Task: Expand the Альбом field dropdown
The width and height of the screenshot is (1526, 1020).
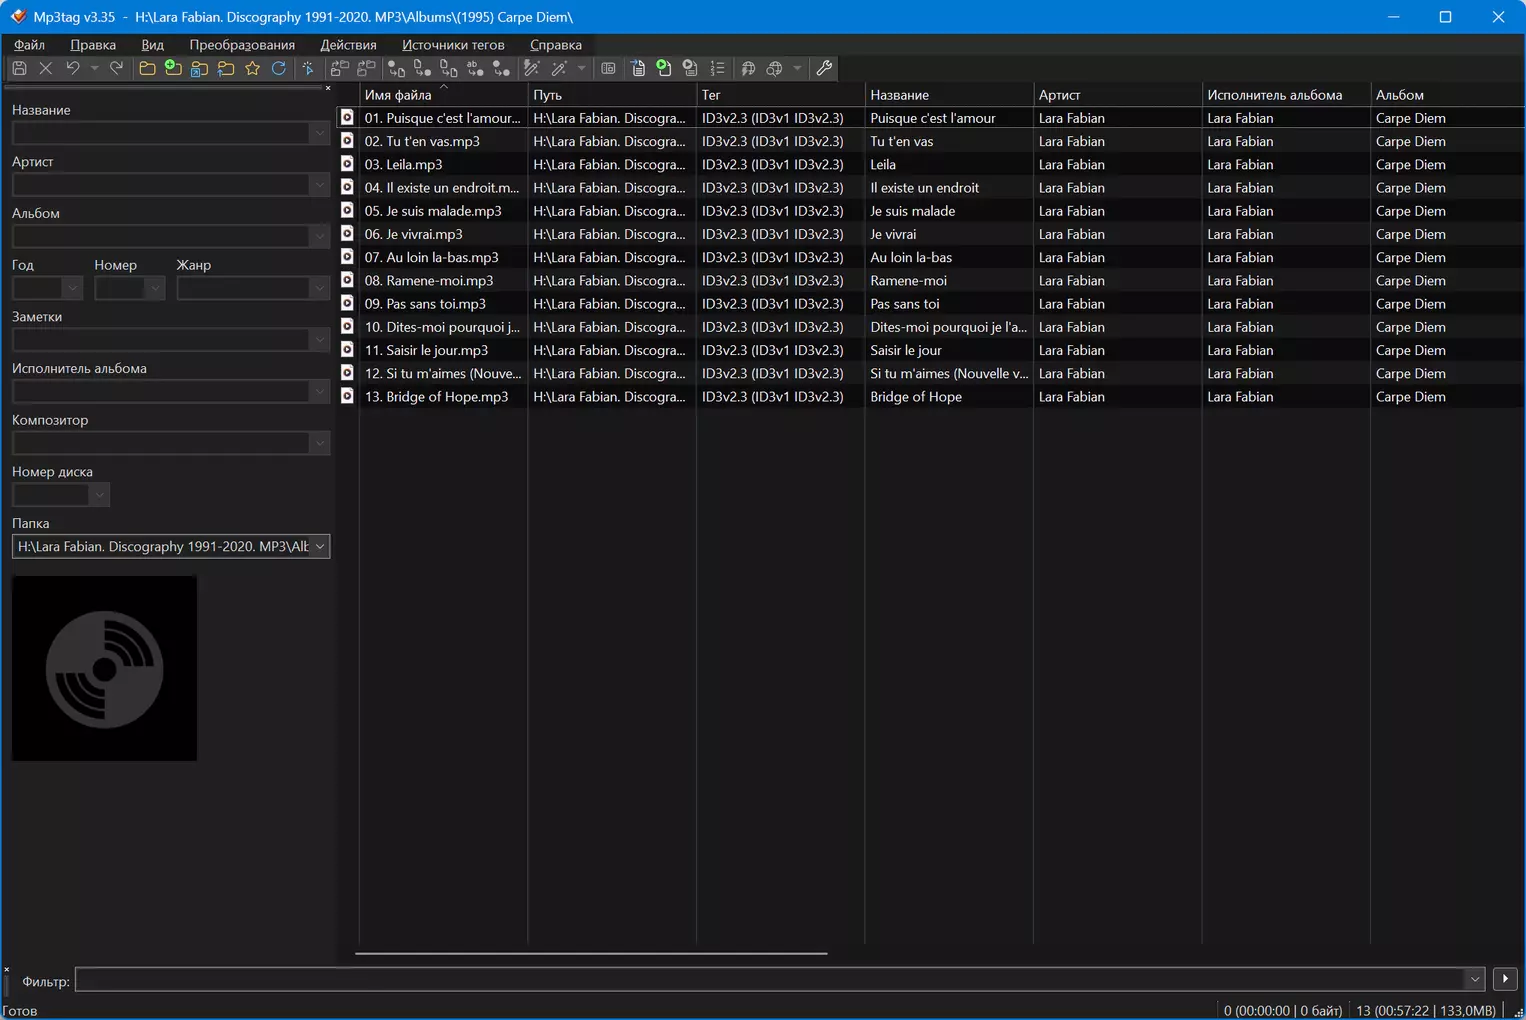Action: point(319,236)
